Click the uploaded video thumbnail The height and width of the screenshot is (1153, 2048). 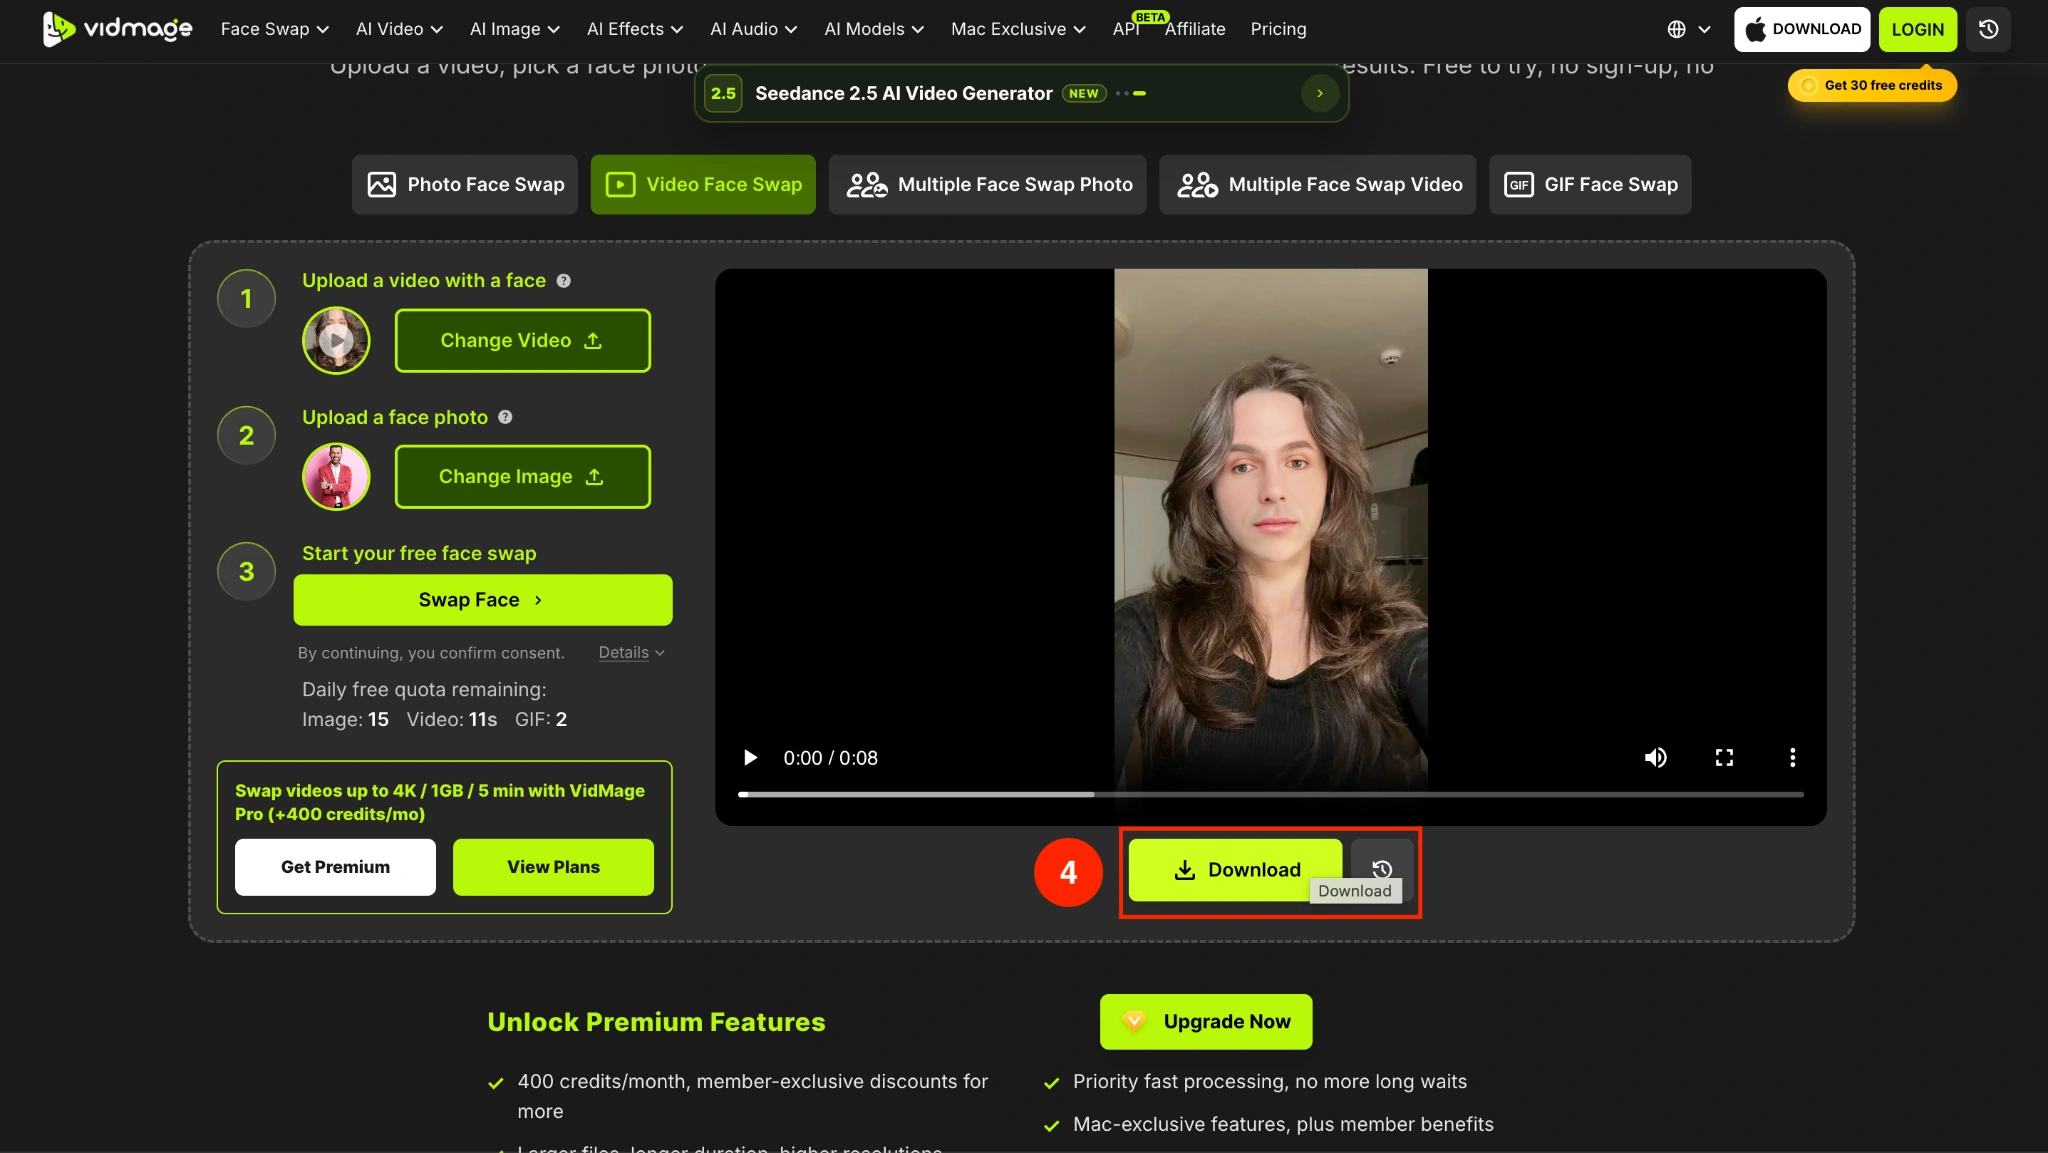pos(336,340)
